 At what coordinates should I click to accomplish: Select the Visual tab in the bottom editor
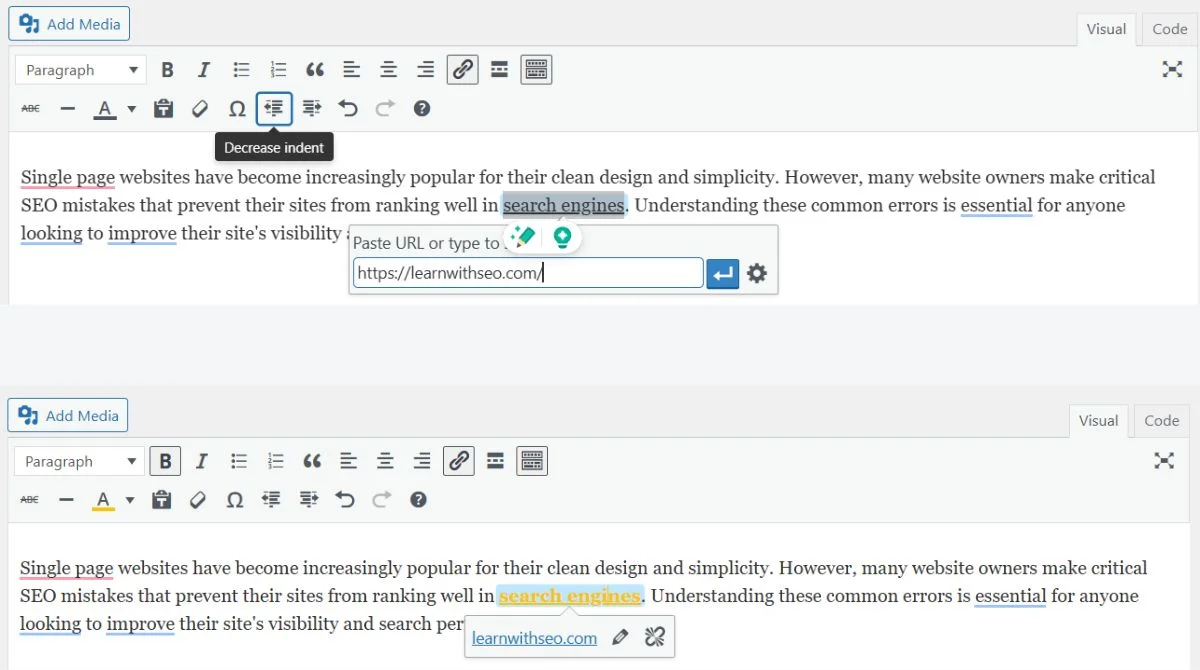tap(1098, 421)
